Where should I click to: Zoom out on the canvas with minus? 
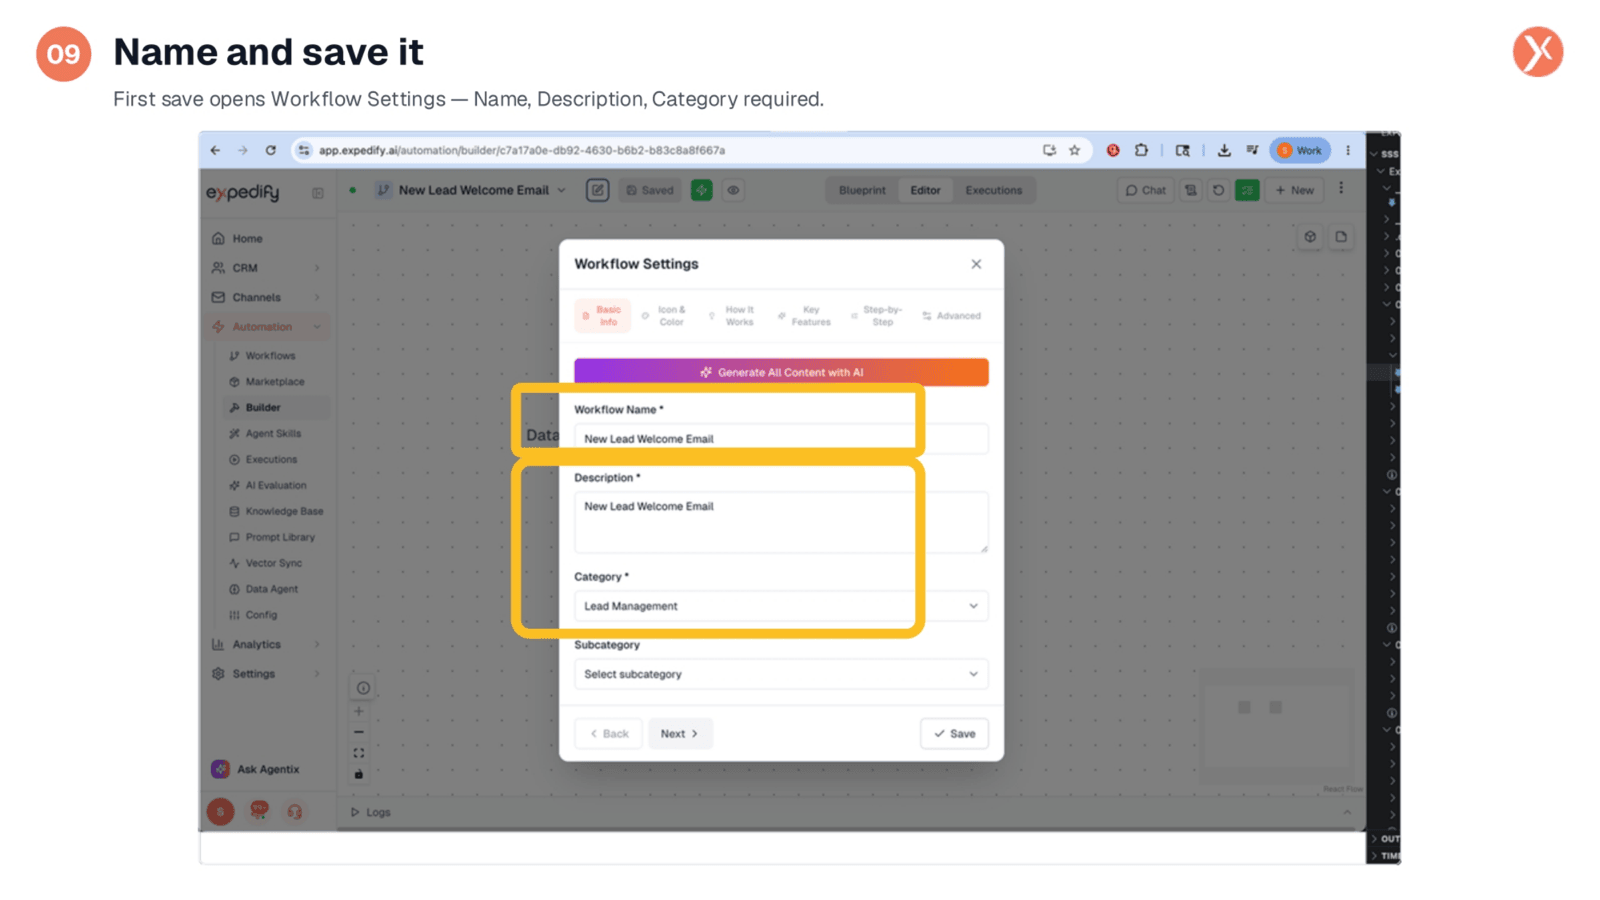pos(359,733)
